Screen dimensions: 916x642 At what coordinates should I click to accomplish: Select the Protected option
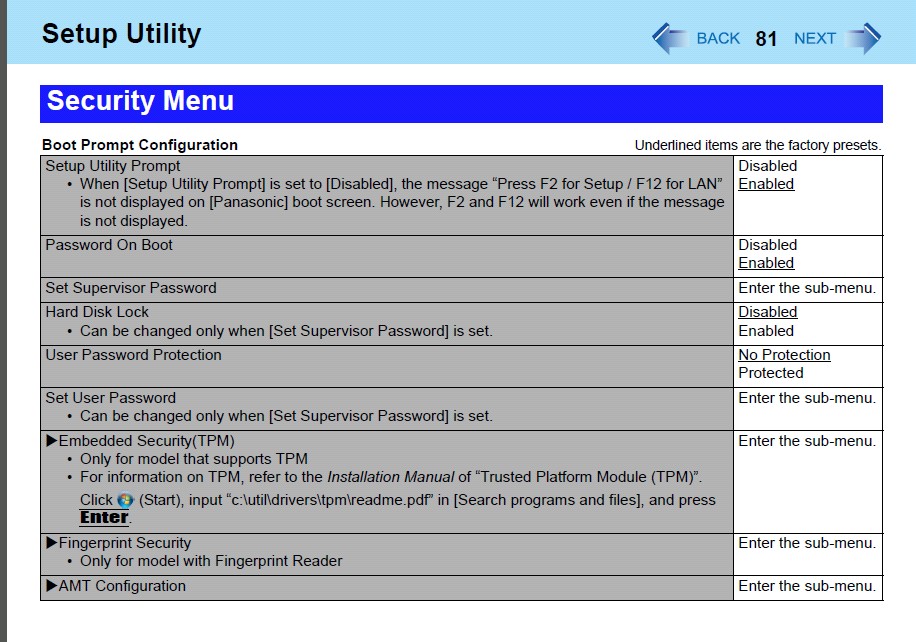tap(771, 373)
